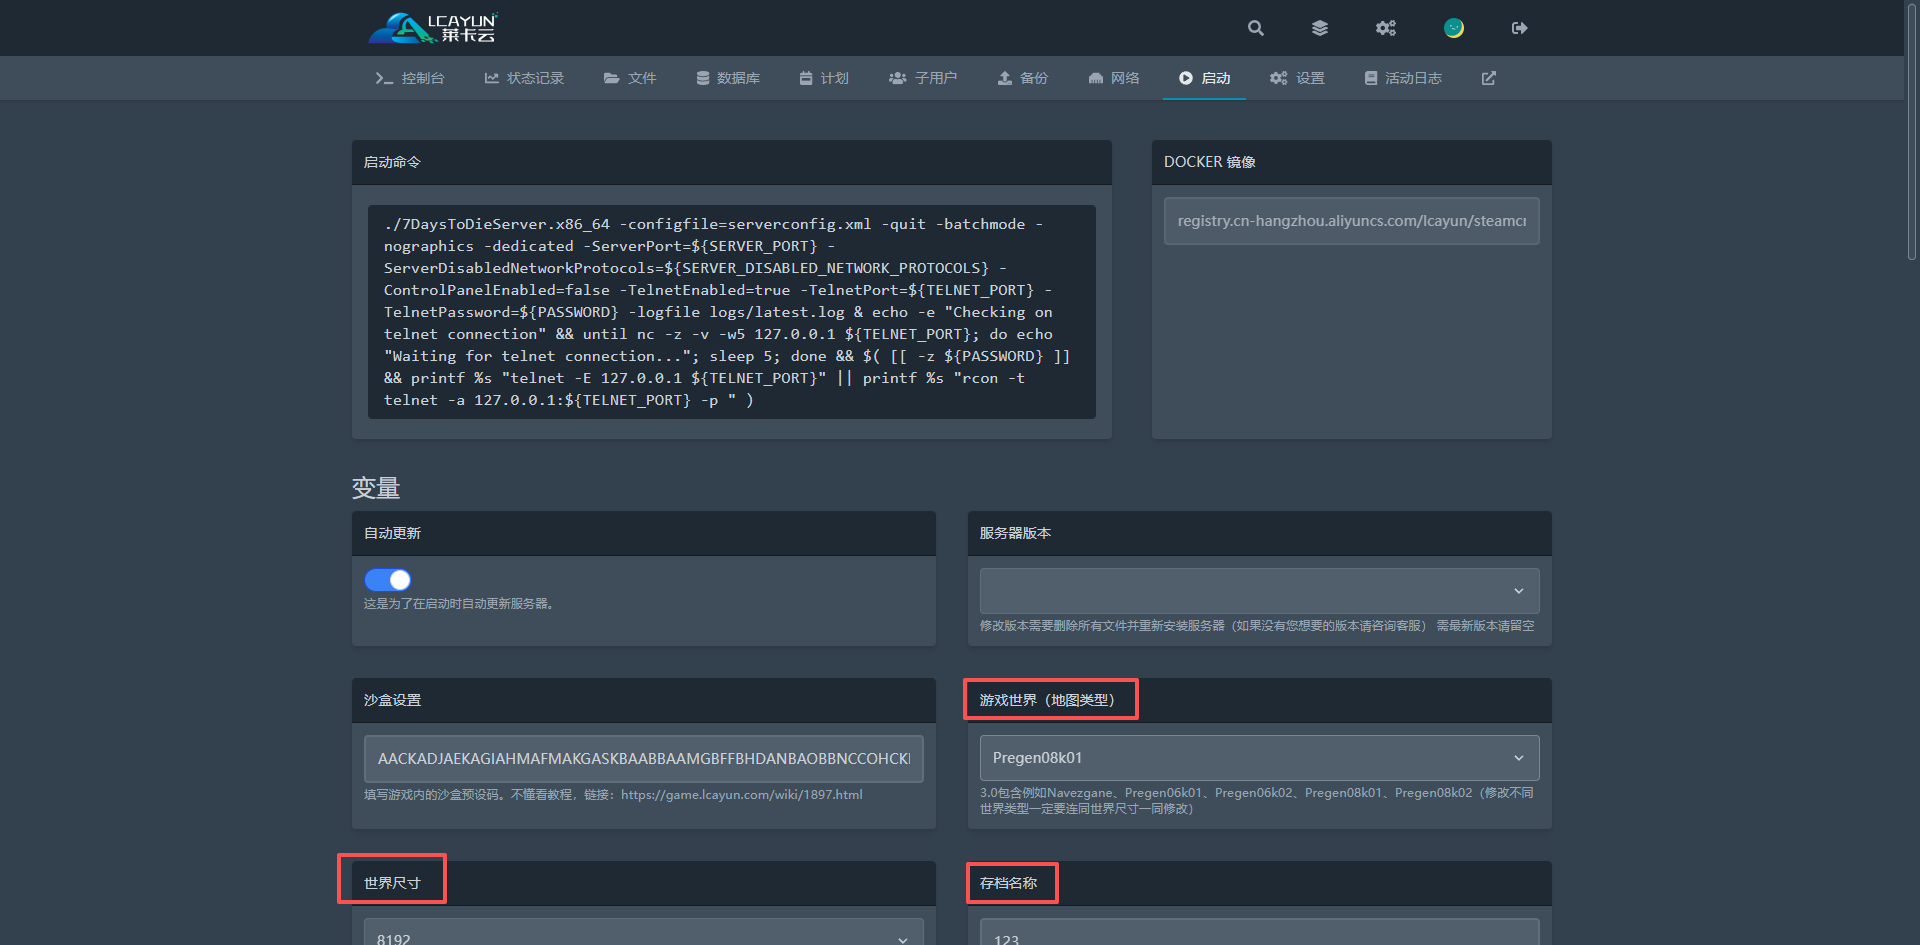1920x945 pixels.
Task: Click the user avatar icon
Action: pyautogui.click(x=1454, y=28)
